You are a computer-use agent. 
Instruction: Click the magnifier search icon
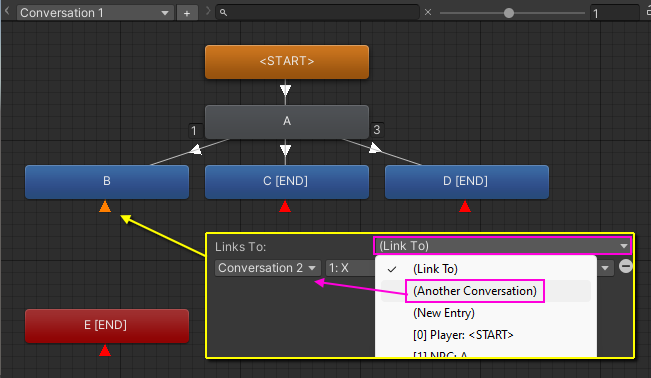coord(223,13)
